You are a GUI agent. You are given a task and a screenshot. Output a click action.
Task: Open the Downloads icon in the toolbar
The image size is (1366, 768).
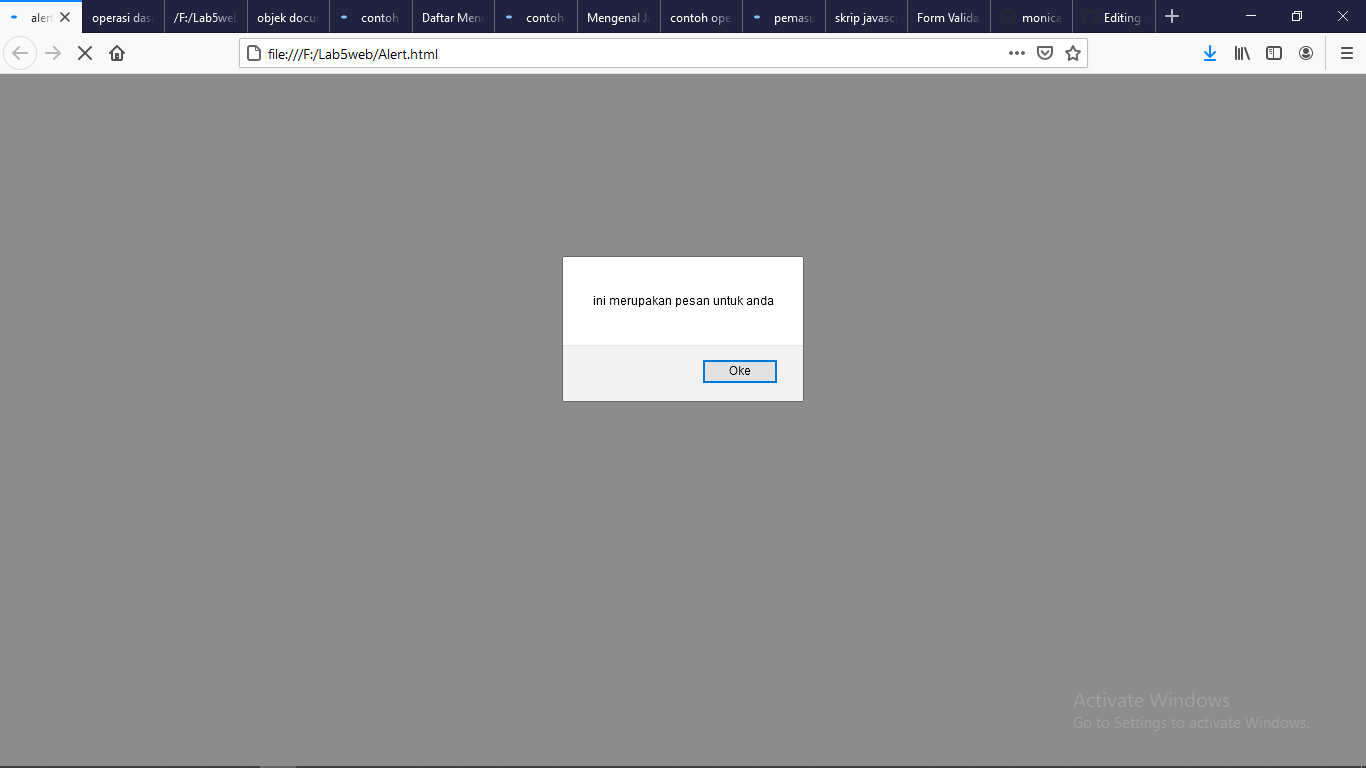click(1210, 53)
